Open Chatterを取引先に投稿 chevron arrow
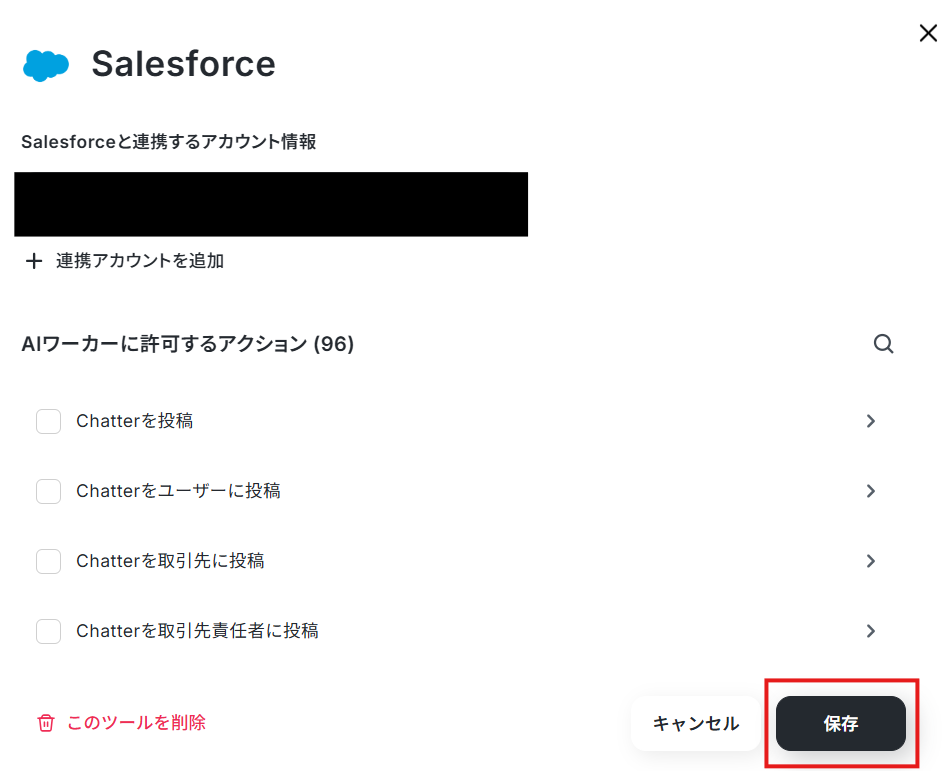This screenshot has width=951, height=771. pyautogui.click(x=871, y=561)
